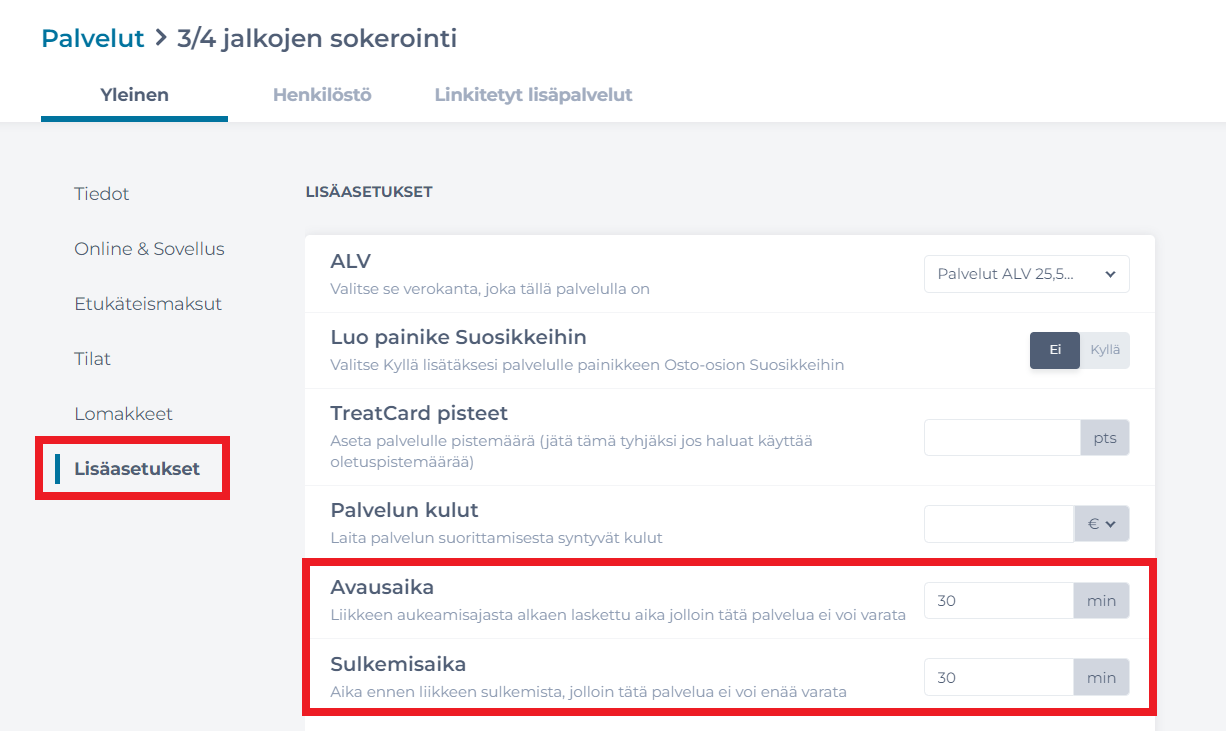Switch to the Henkilöstö tab
Viewport: 1226px width, 731px height.
[x=322, y=95]
